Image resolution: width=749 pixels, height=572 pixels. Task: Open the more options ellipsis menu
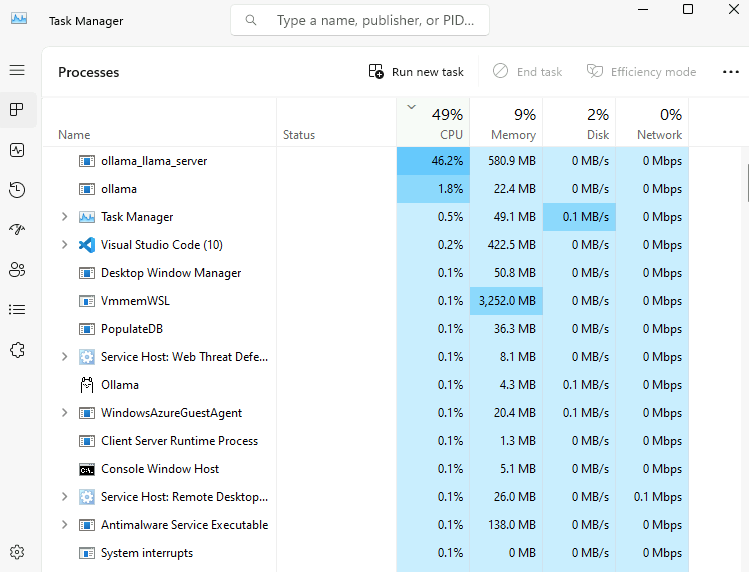(x=730, y=72)
